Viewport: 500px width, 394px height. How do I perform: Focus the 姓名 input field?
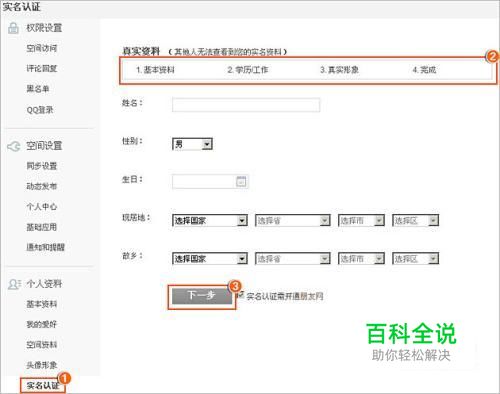pyautogui.click(x=246, y=105)
